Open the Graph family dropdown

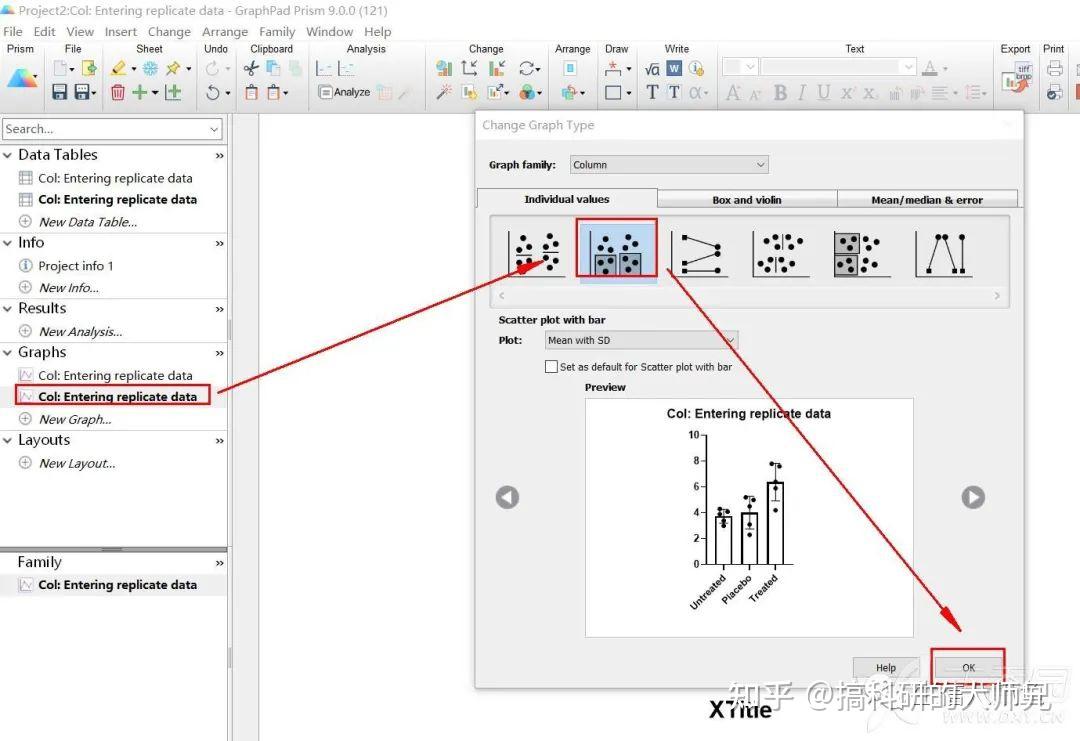click(668, 164)
